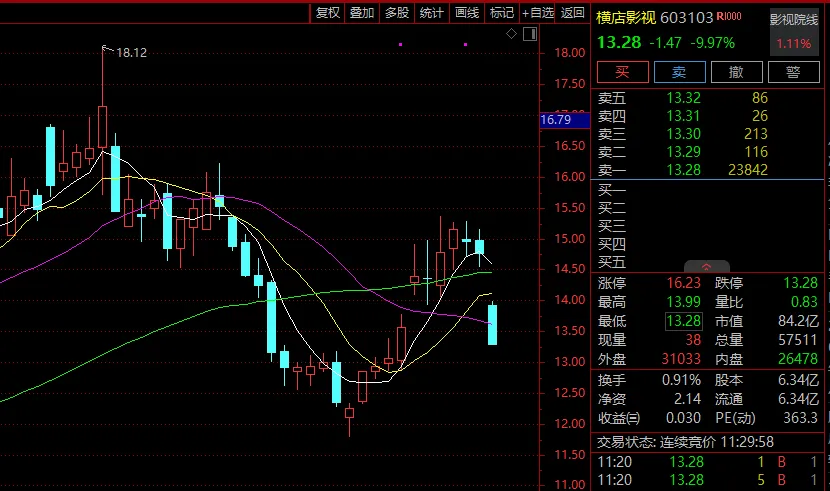This screenshot has width=830, height=491.
Task: Click the diamond marker icon above chart
Action: pyautogui.click(x=512, y=34)
